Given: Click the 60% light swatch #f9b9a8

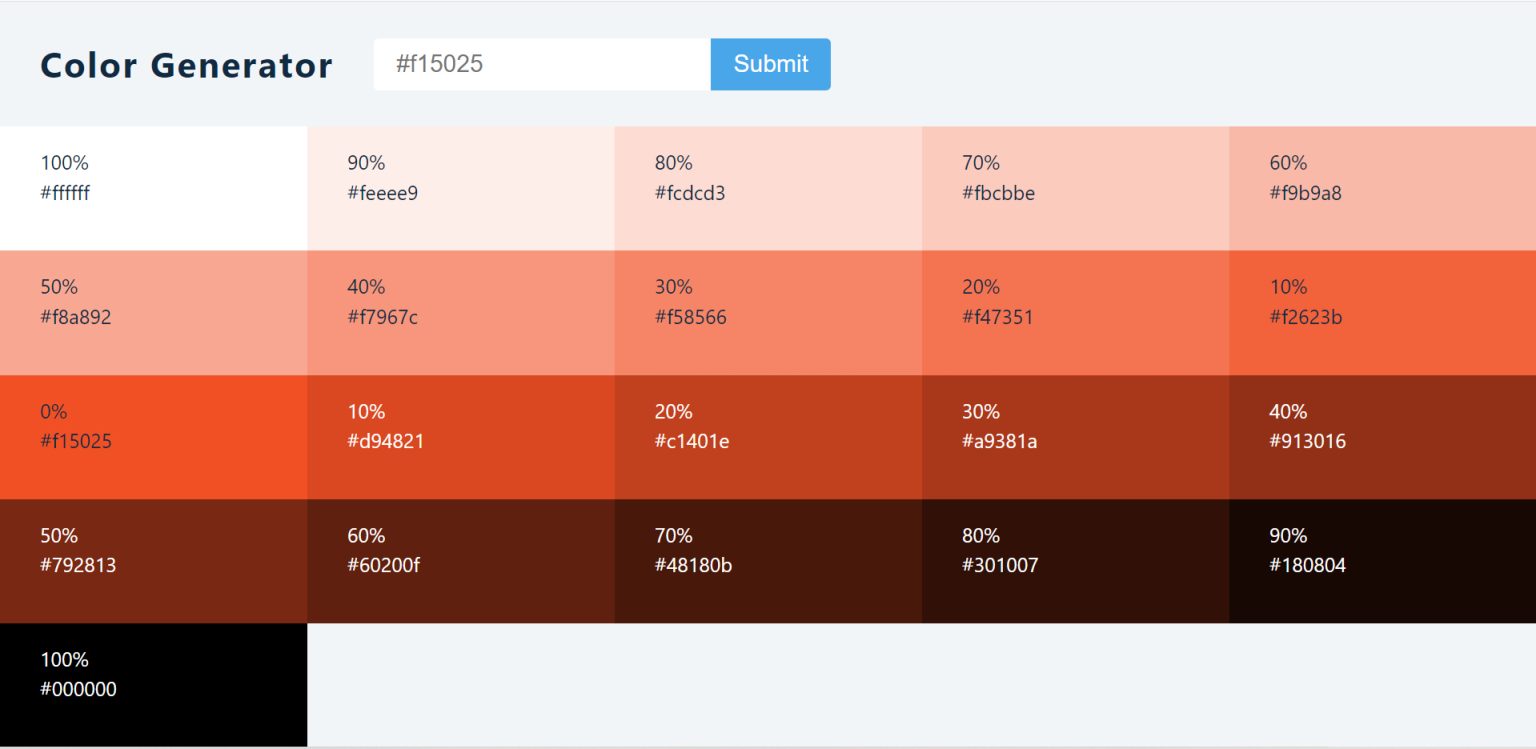Looking at the screenshot, I should click(1382, 186).
